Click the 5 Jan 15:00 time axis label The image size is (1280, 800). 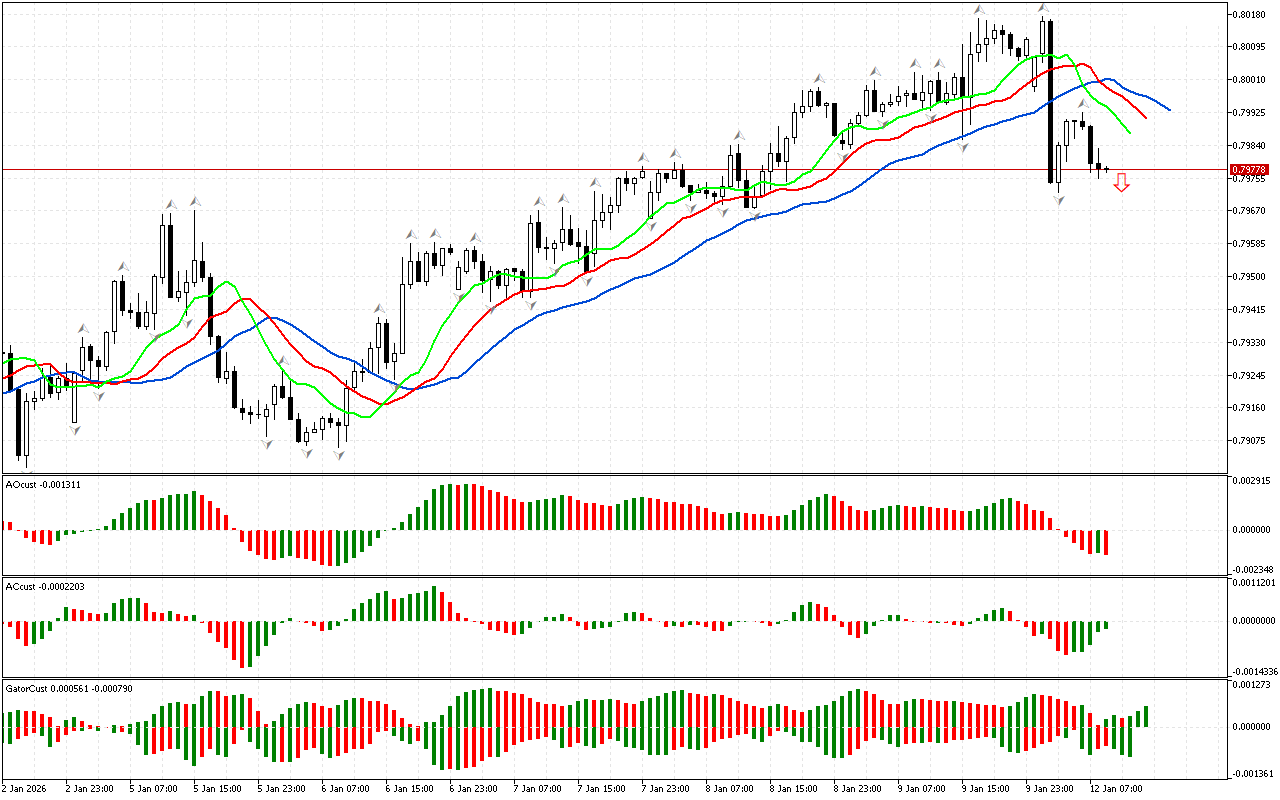216,788
